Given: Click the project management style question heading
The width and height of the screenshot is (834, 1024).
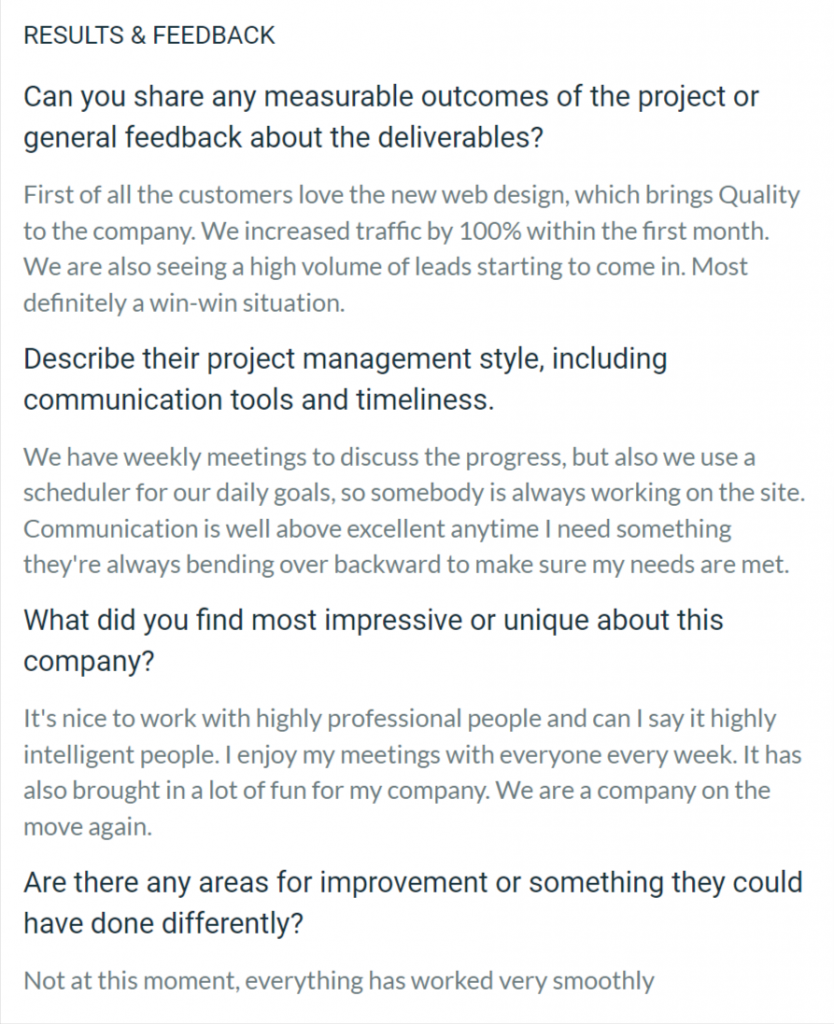Looking at the screenshot, I should coord(345,379).
